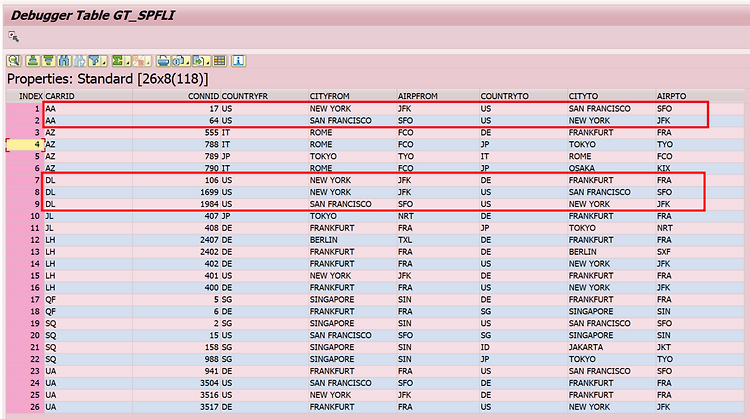Select row index 13
The height and width of the screenshot is (419, 750).
(25, 252)
